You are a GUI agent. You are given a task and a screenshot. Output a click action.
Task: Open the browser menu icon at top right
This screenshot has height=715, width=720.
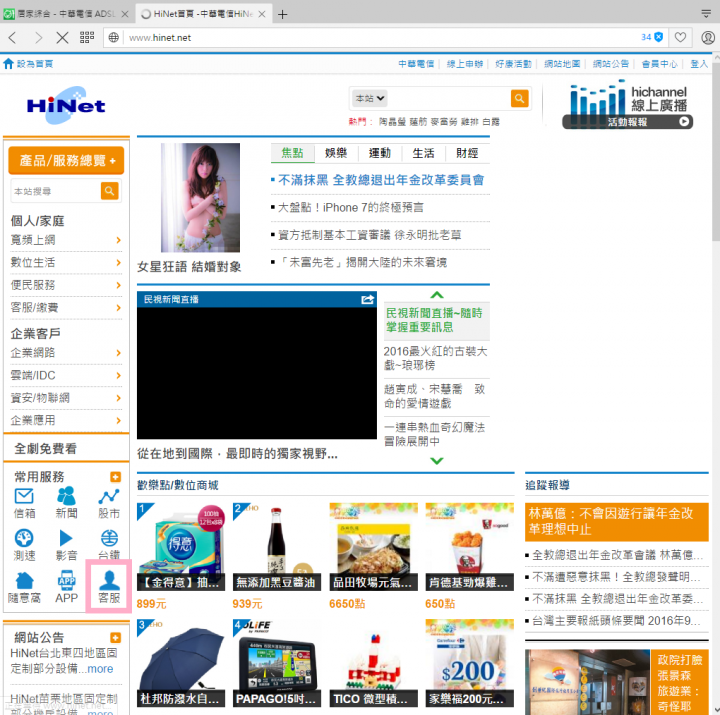[706, 13]
